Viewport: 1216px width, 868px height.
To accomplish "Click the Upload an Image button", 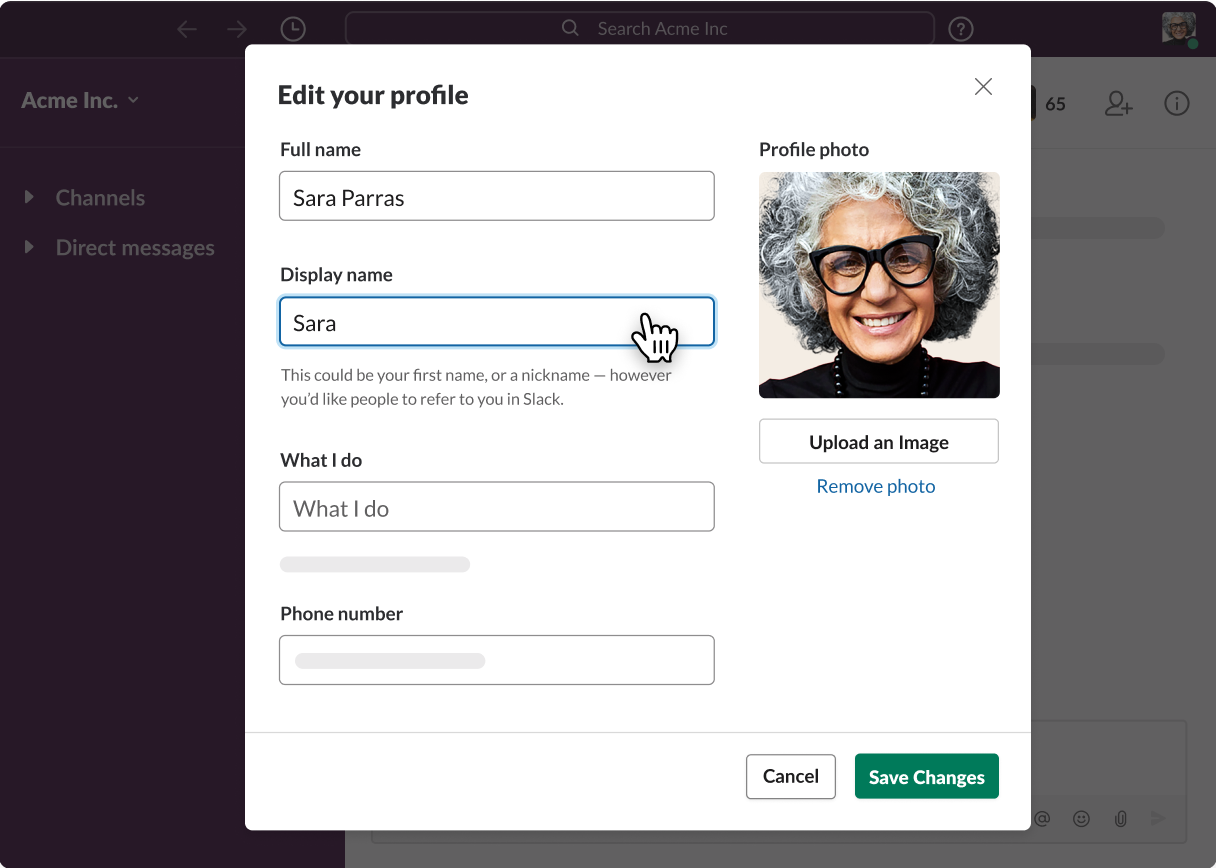I will pos(879,441).
